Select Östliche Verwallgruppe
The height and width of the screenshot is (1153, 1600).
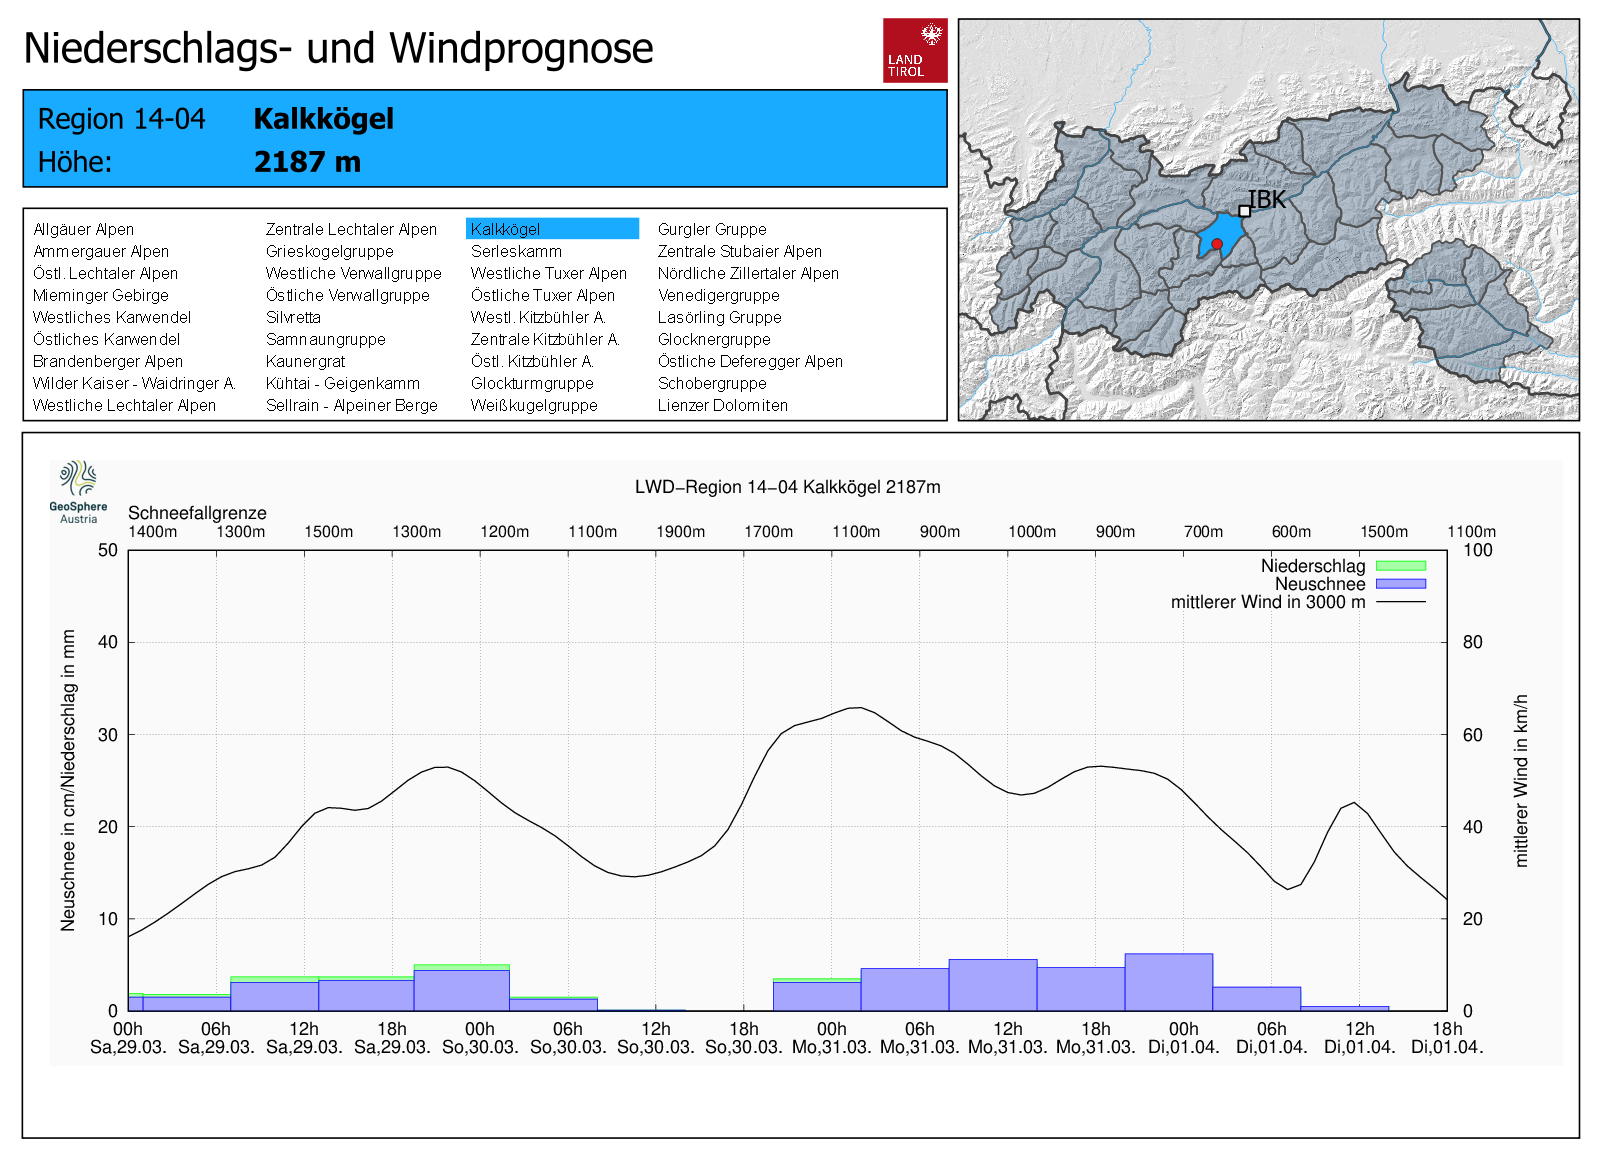(x=347, y=295)
